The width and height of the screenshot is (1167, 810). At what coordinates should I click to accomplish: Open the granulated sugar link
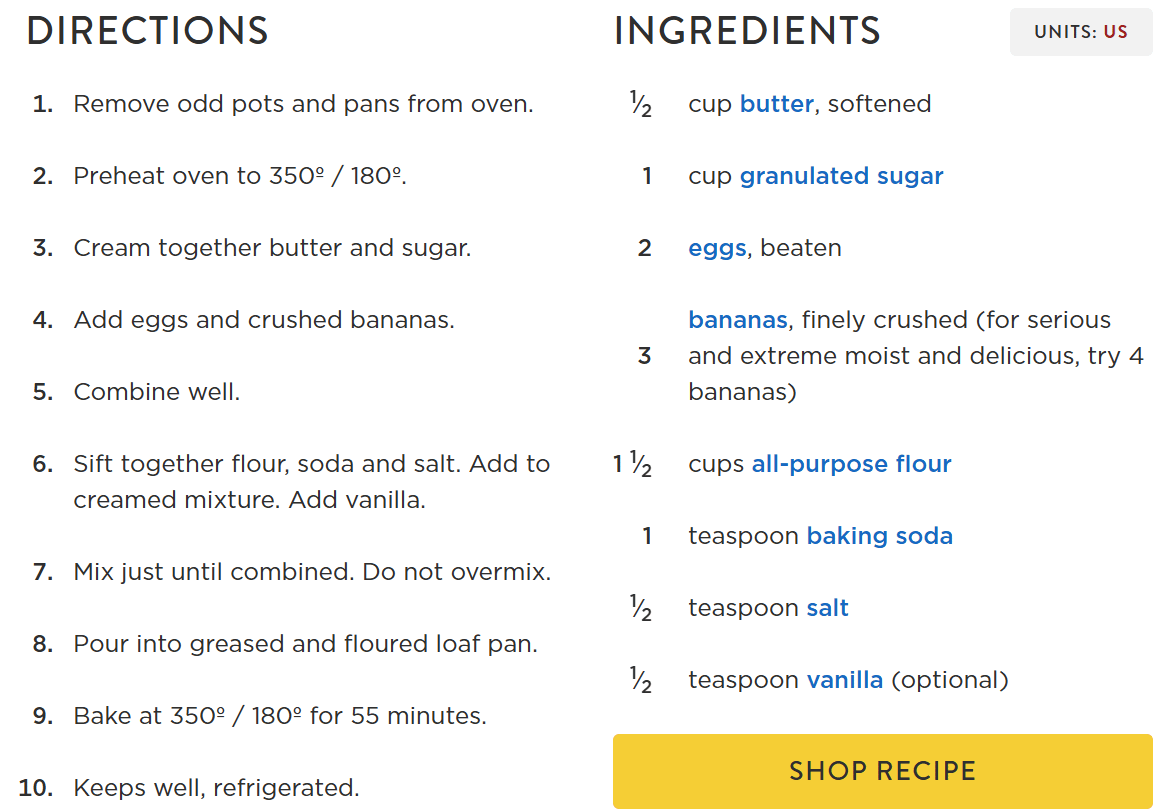tap(841, 176)
